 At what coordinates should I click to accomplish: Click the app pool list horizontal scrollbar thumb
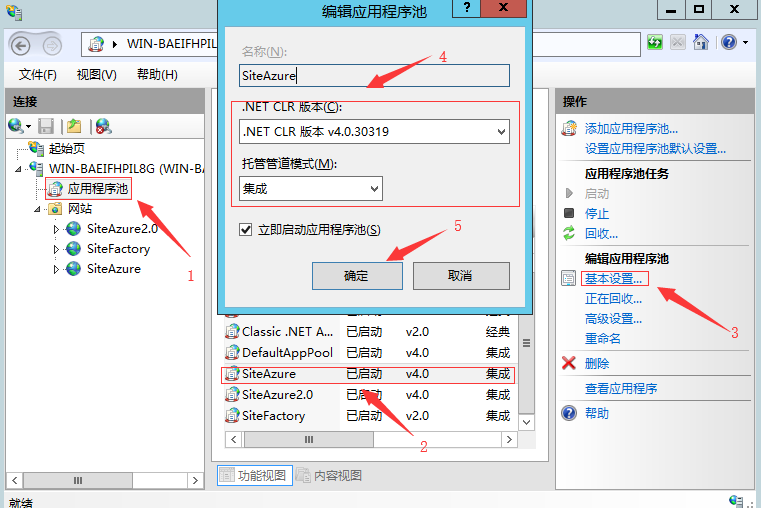(x=309, y=440)
